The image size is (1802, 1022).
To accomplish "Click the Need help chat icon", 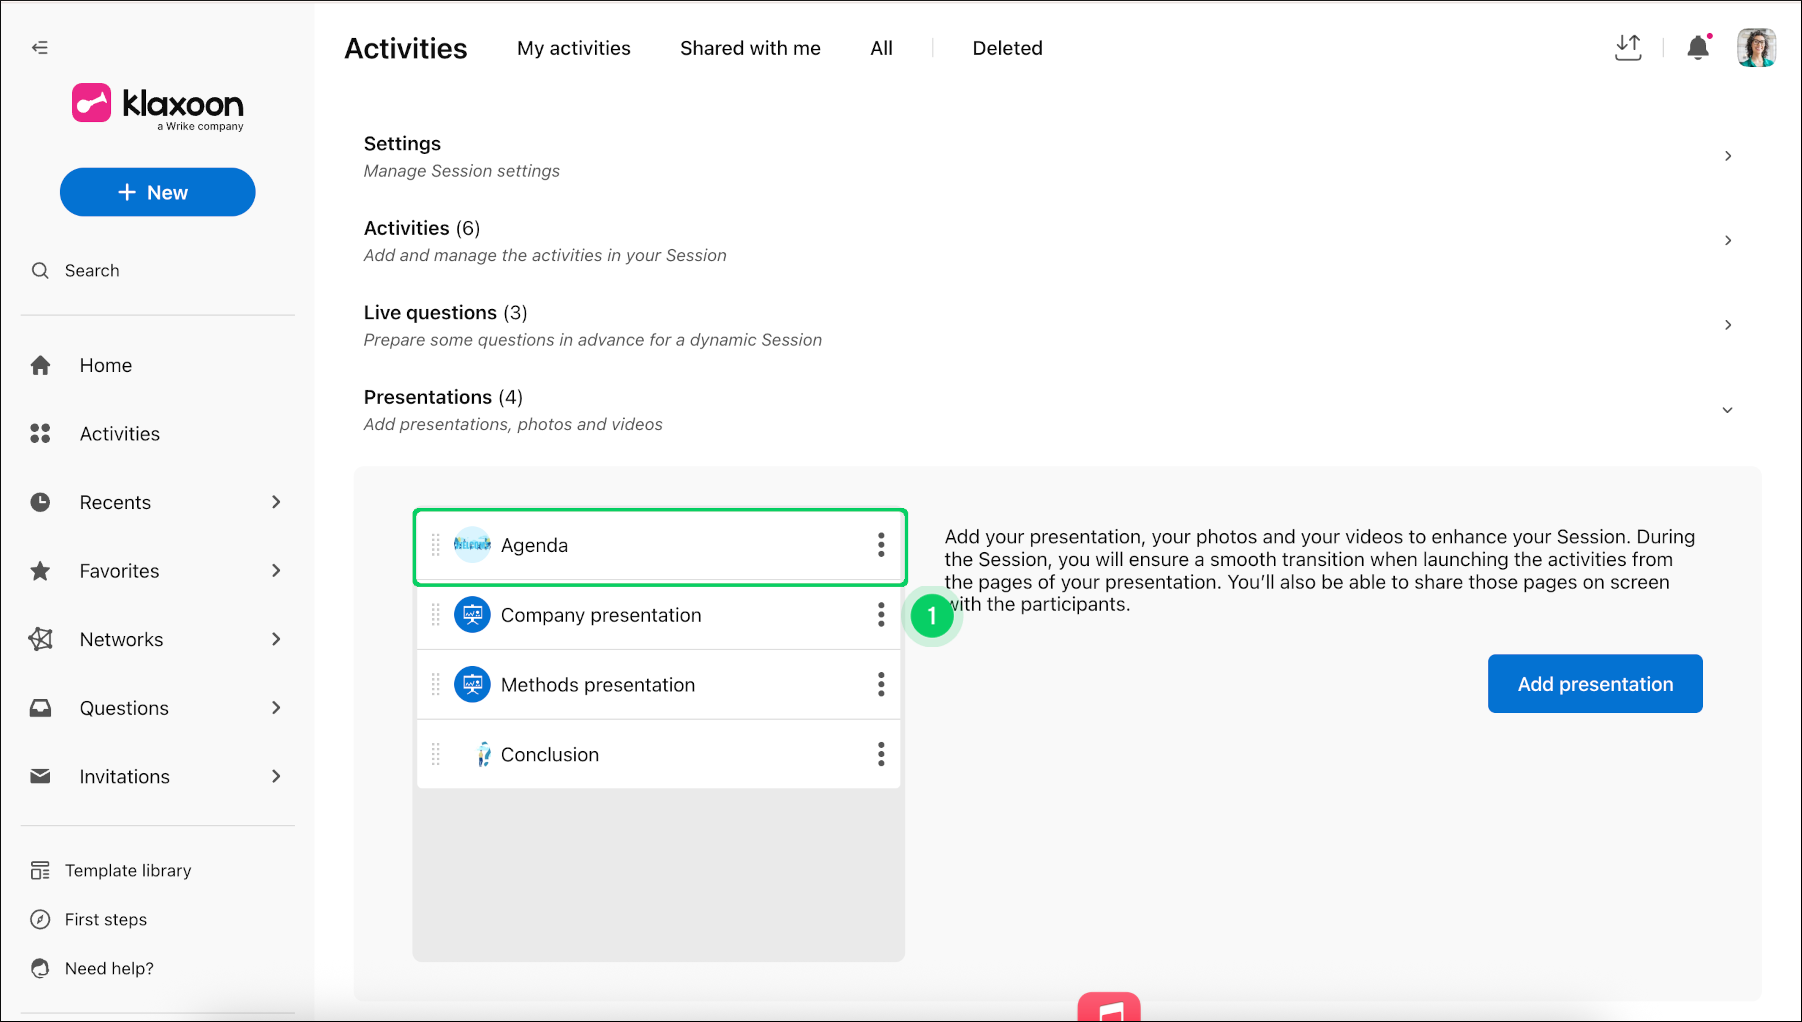I will click(x=40, y=969).
